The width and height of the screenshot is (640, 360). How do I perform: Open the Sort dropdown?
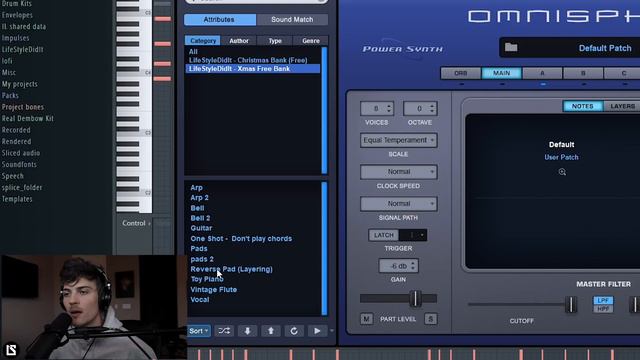199,331
